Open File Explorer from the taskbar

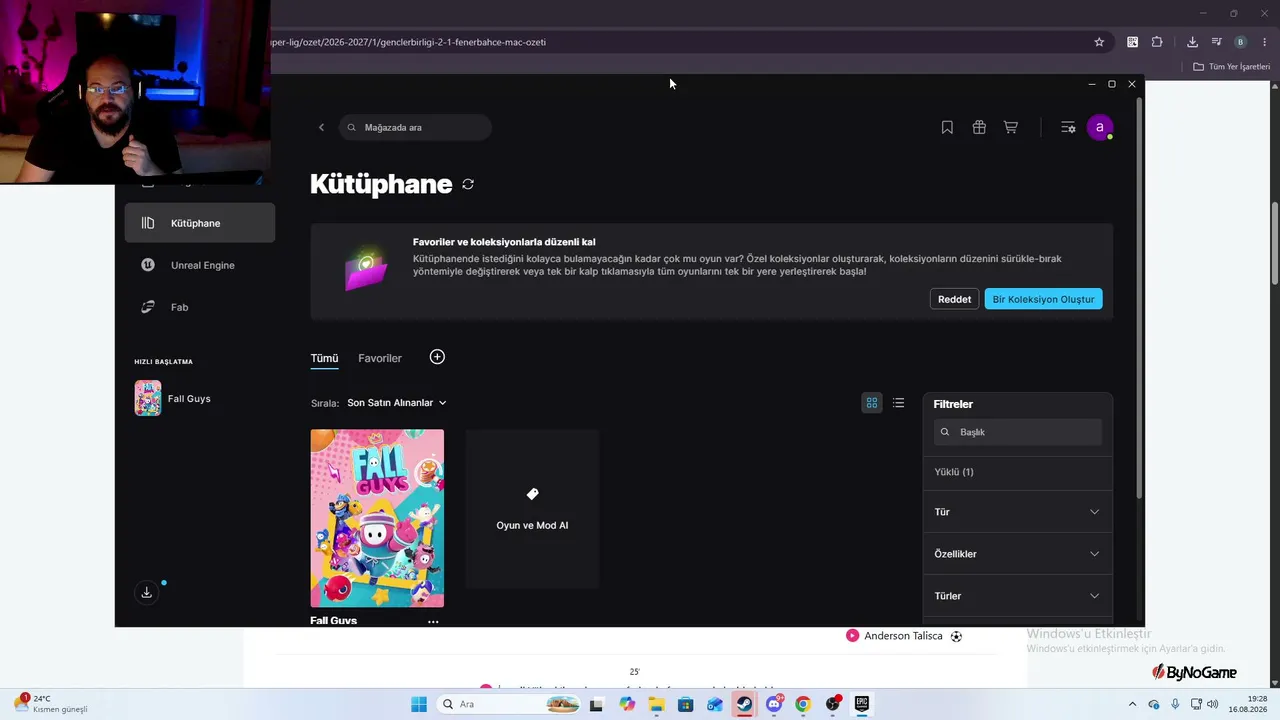pos(656,704)
